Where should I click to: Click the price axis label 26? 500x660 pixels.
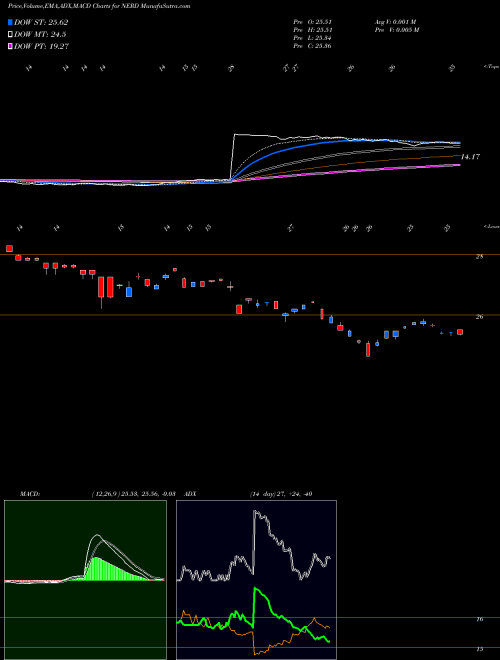pos(479,317)
